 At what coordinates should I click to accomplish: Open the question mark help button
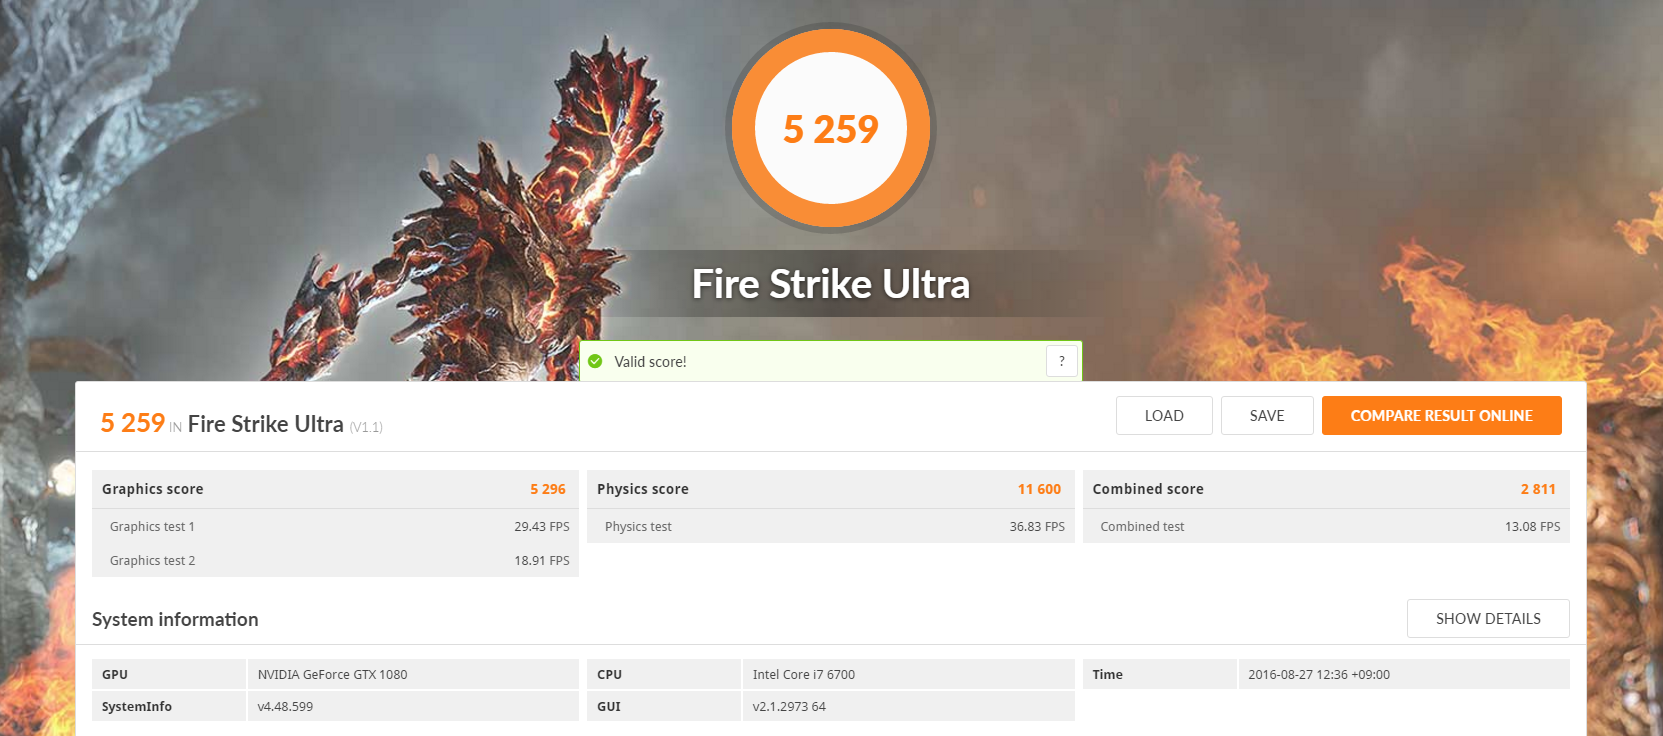coord(1062,361)
